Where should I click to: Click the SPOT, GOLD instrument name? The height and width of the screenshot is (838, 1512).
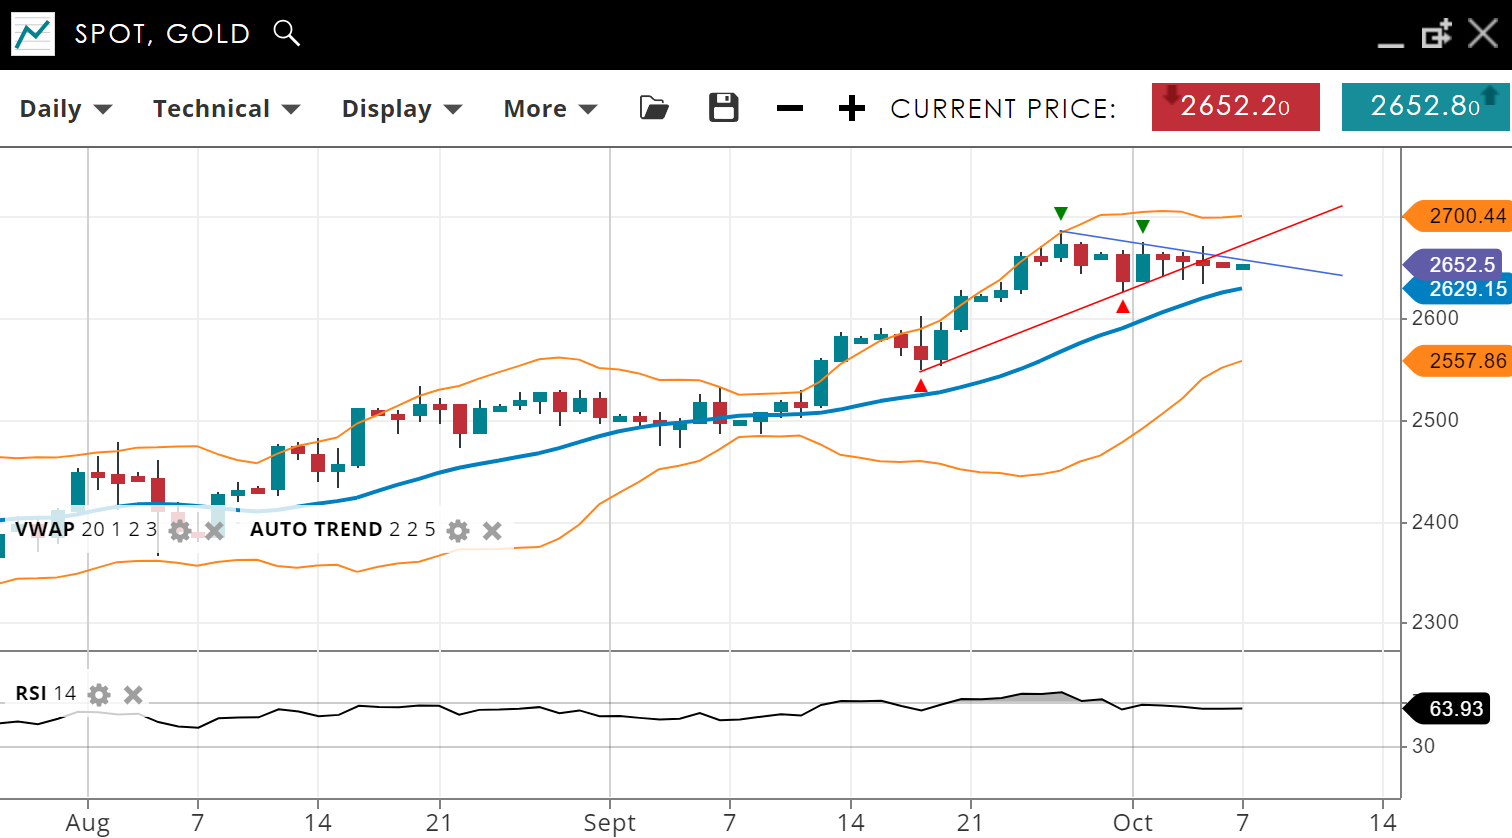click(x=163, y=34)
